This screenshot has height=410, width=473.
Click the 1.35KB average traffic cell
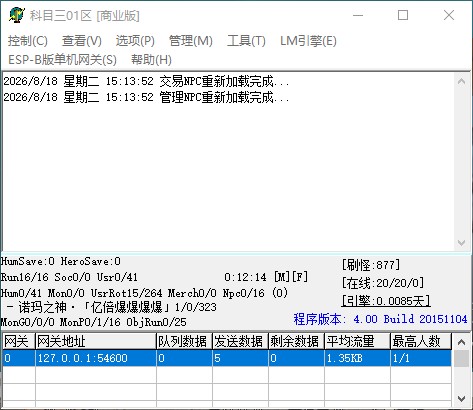[357, 358]
